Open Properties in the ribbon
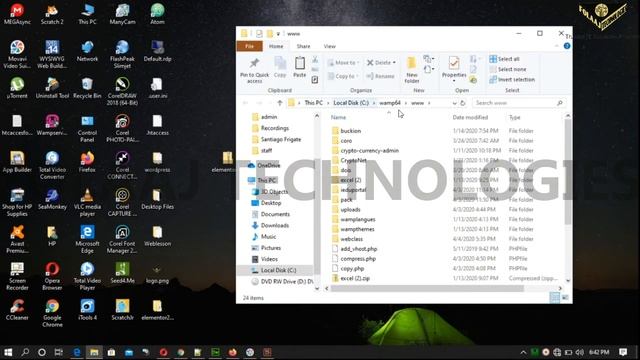The width and height of the screenshot is (640, 360). 454,69
